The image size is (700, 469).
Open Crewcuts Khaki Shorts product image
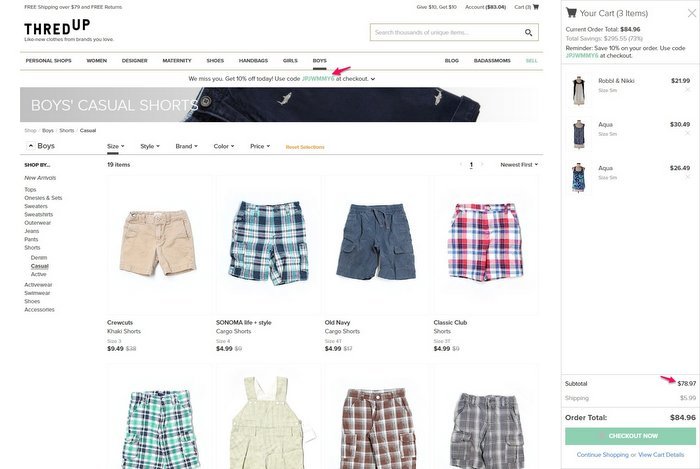tap(159, 245)
